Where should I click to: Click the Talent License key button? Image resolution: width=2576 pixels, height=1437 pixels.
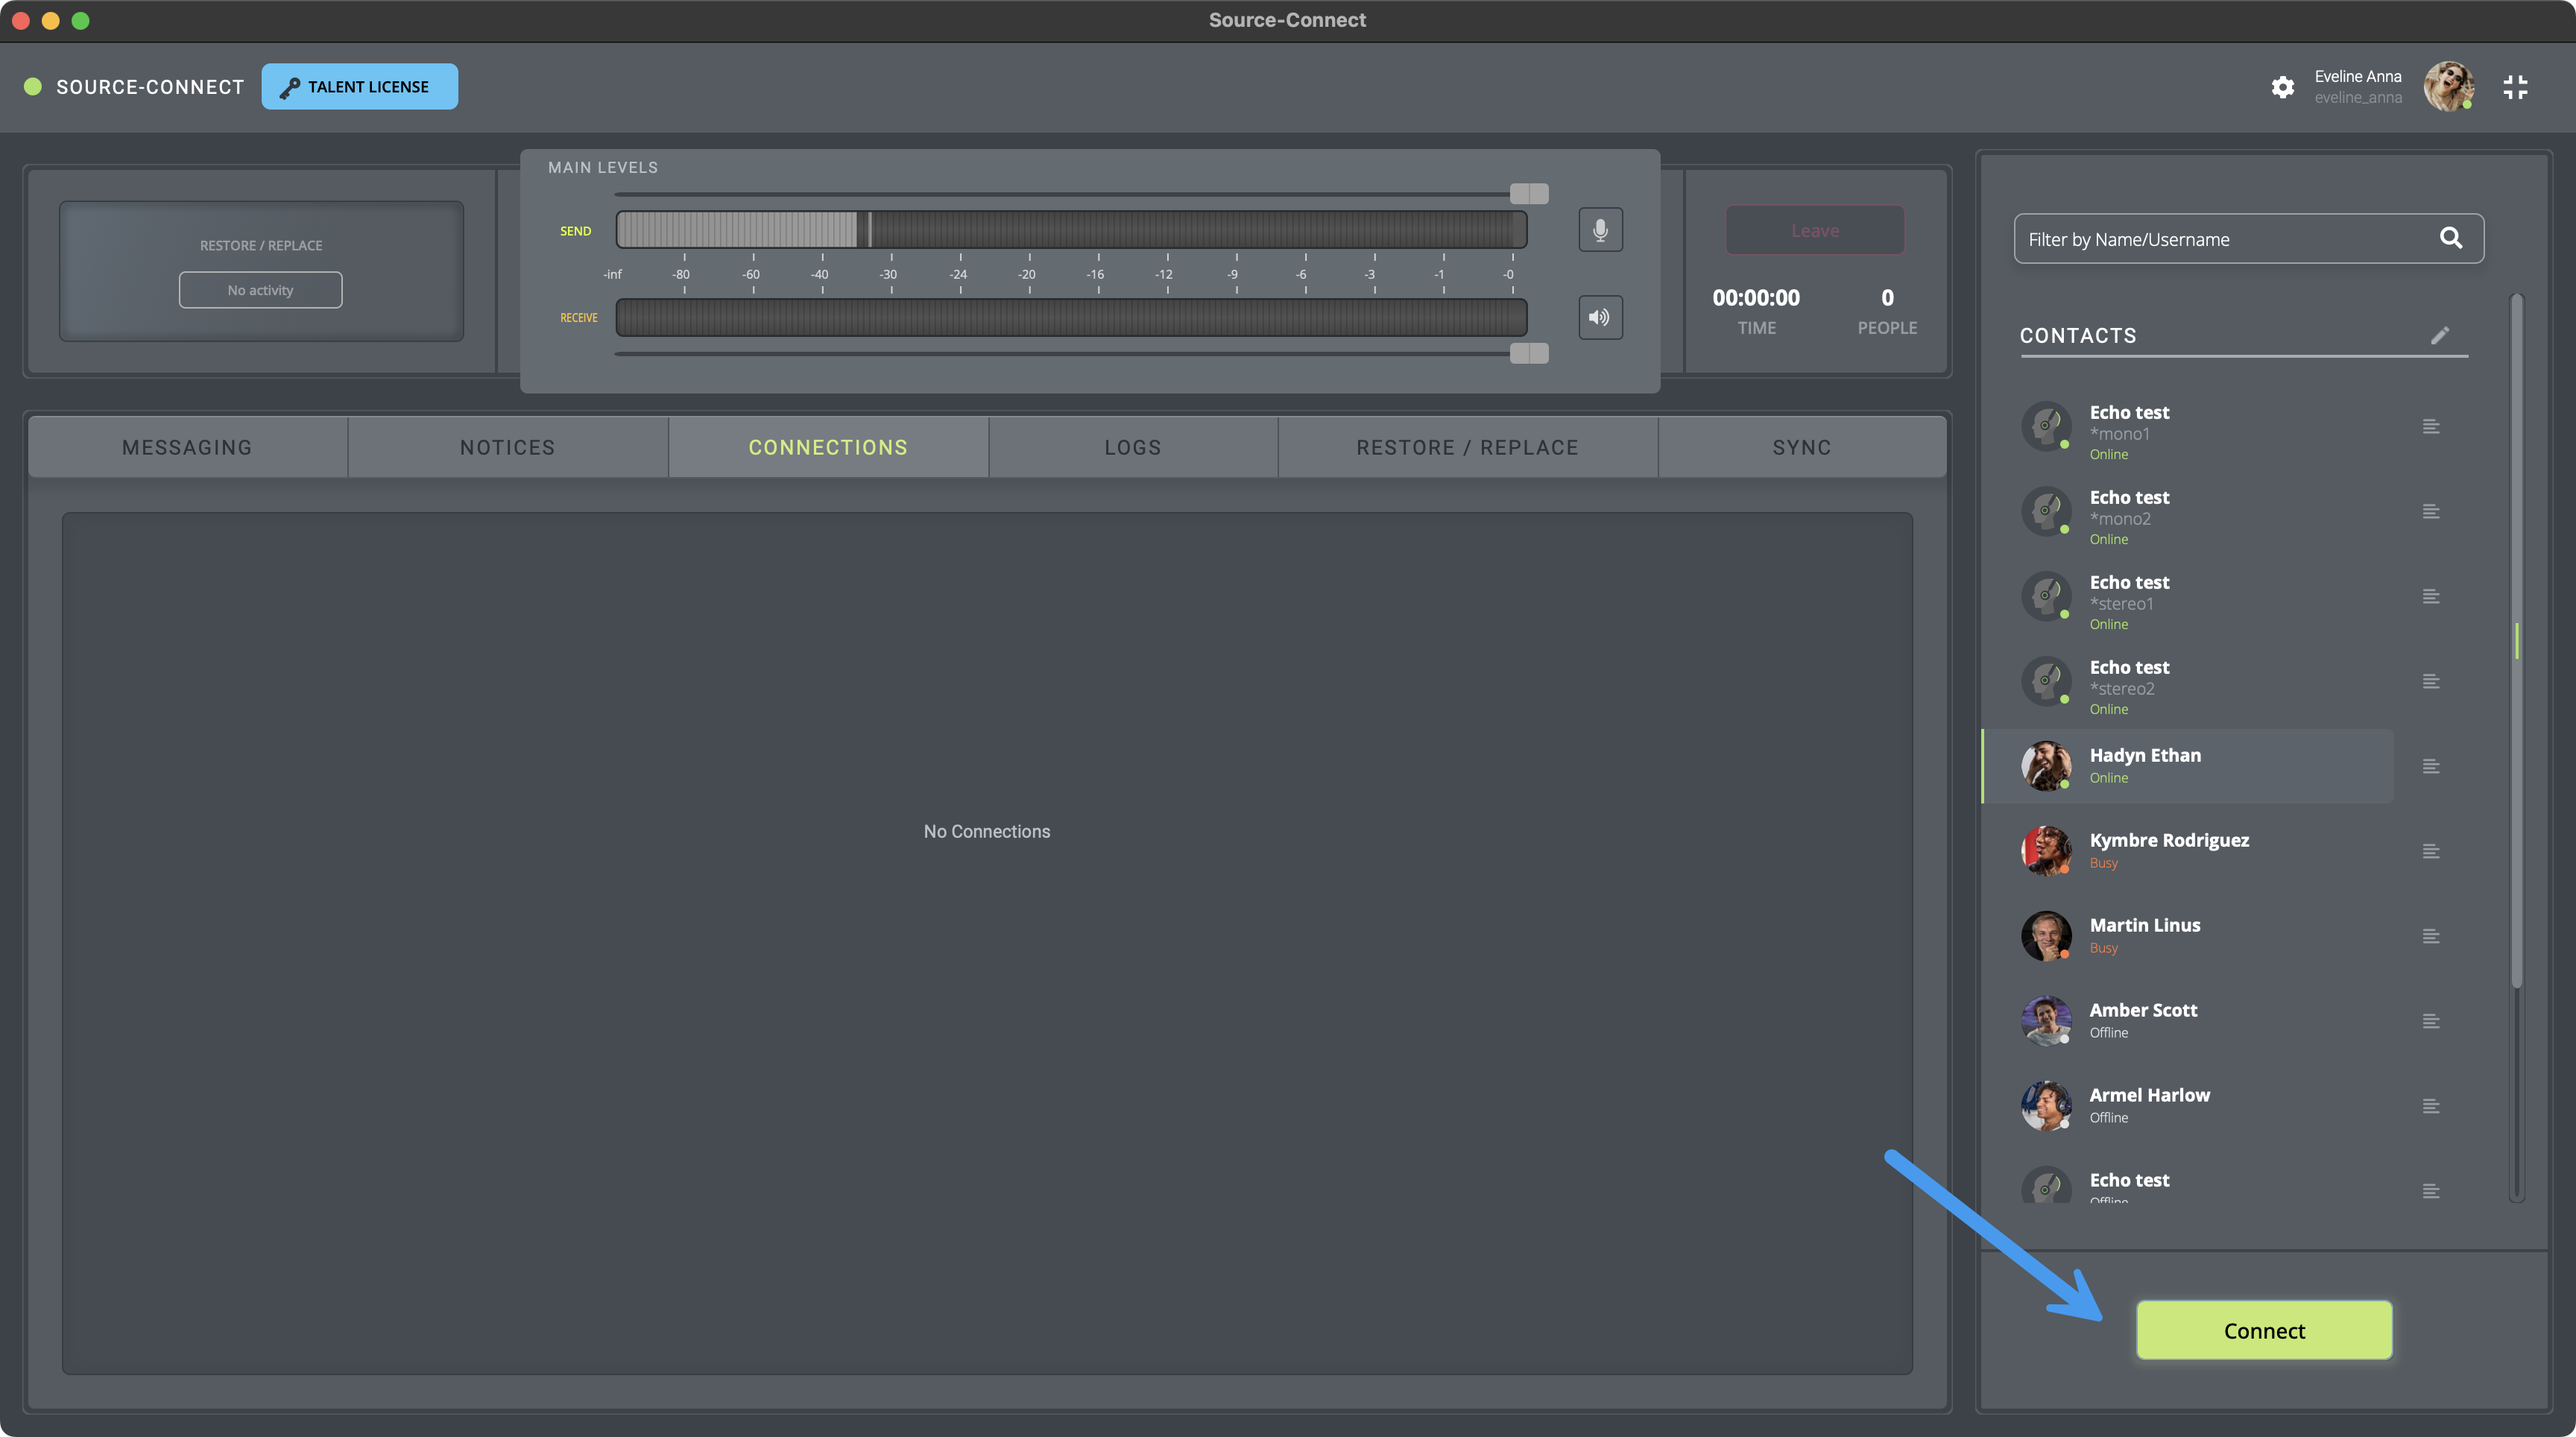click(359, 87)
